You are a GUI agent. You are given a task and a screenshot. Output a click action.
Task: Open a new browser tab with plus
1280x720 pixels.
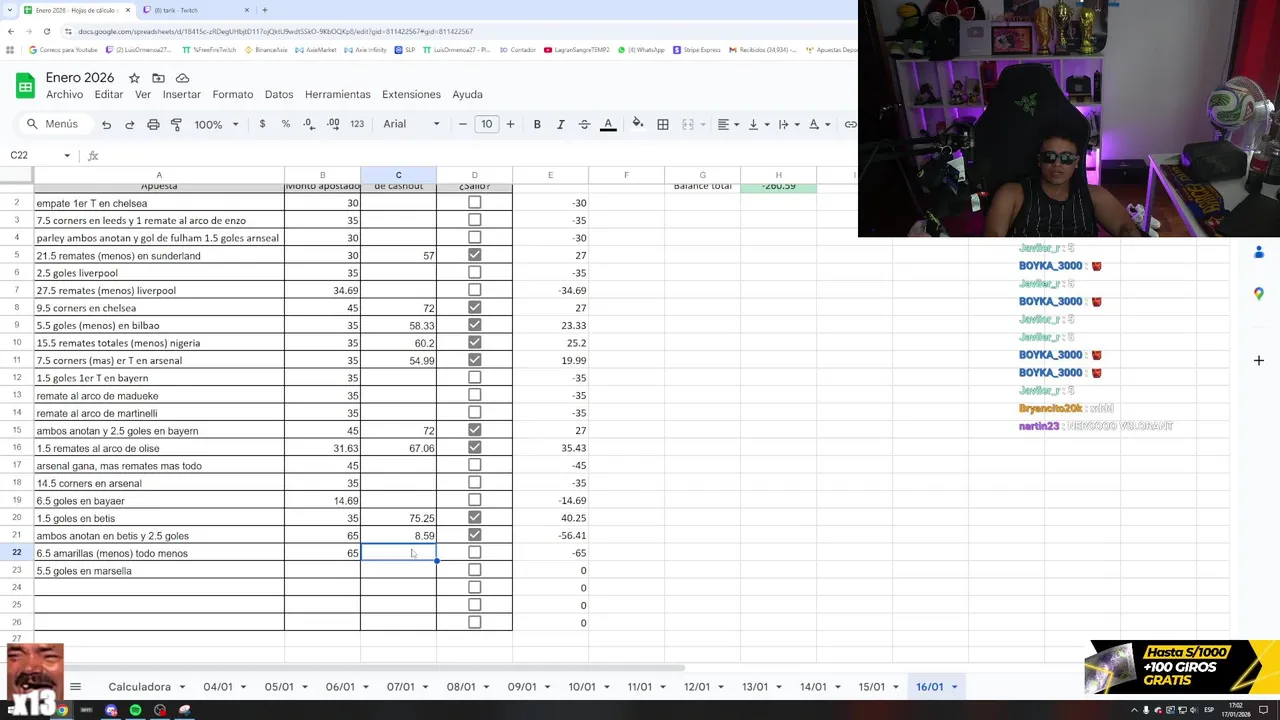pos(264,10)
